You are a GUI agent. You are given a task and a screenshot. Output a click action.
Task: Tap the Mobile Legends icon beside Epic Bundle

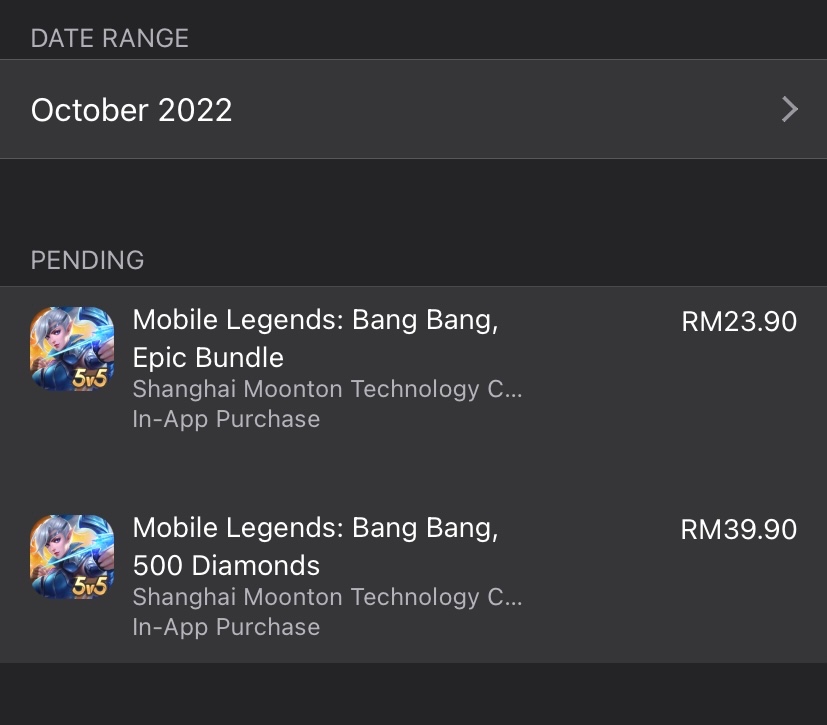pos(72,349)
